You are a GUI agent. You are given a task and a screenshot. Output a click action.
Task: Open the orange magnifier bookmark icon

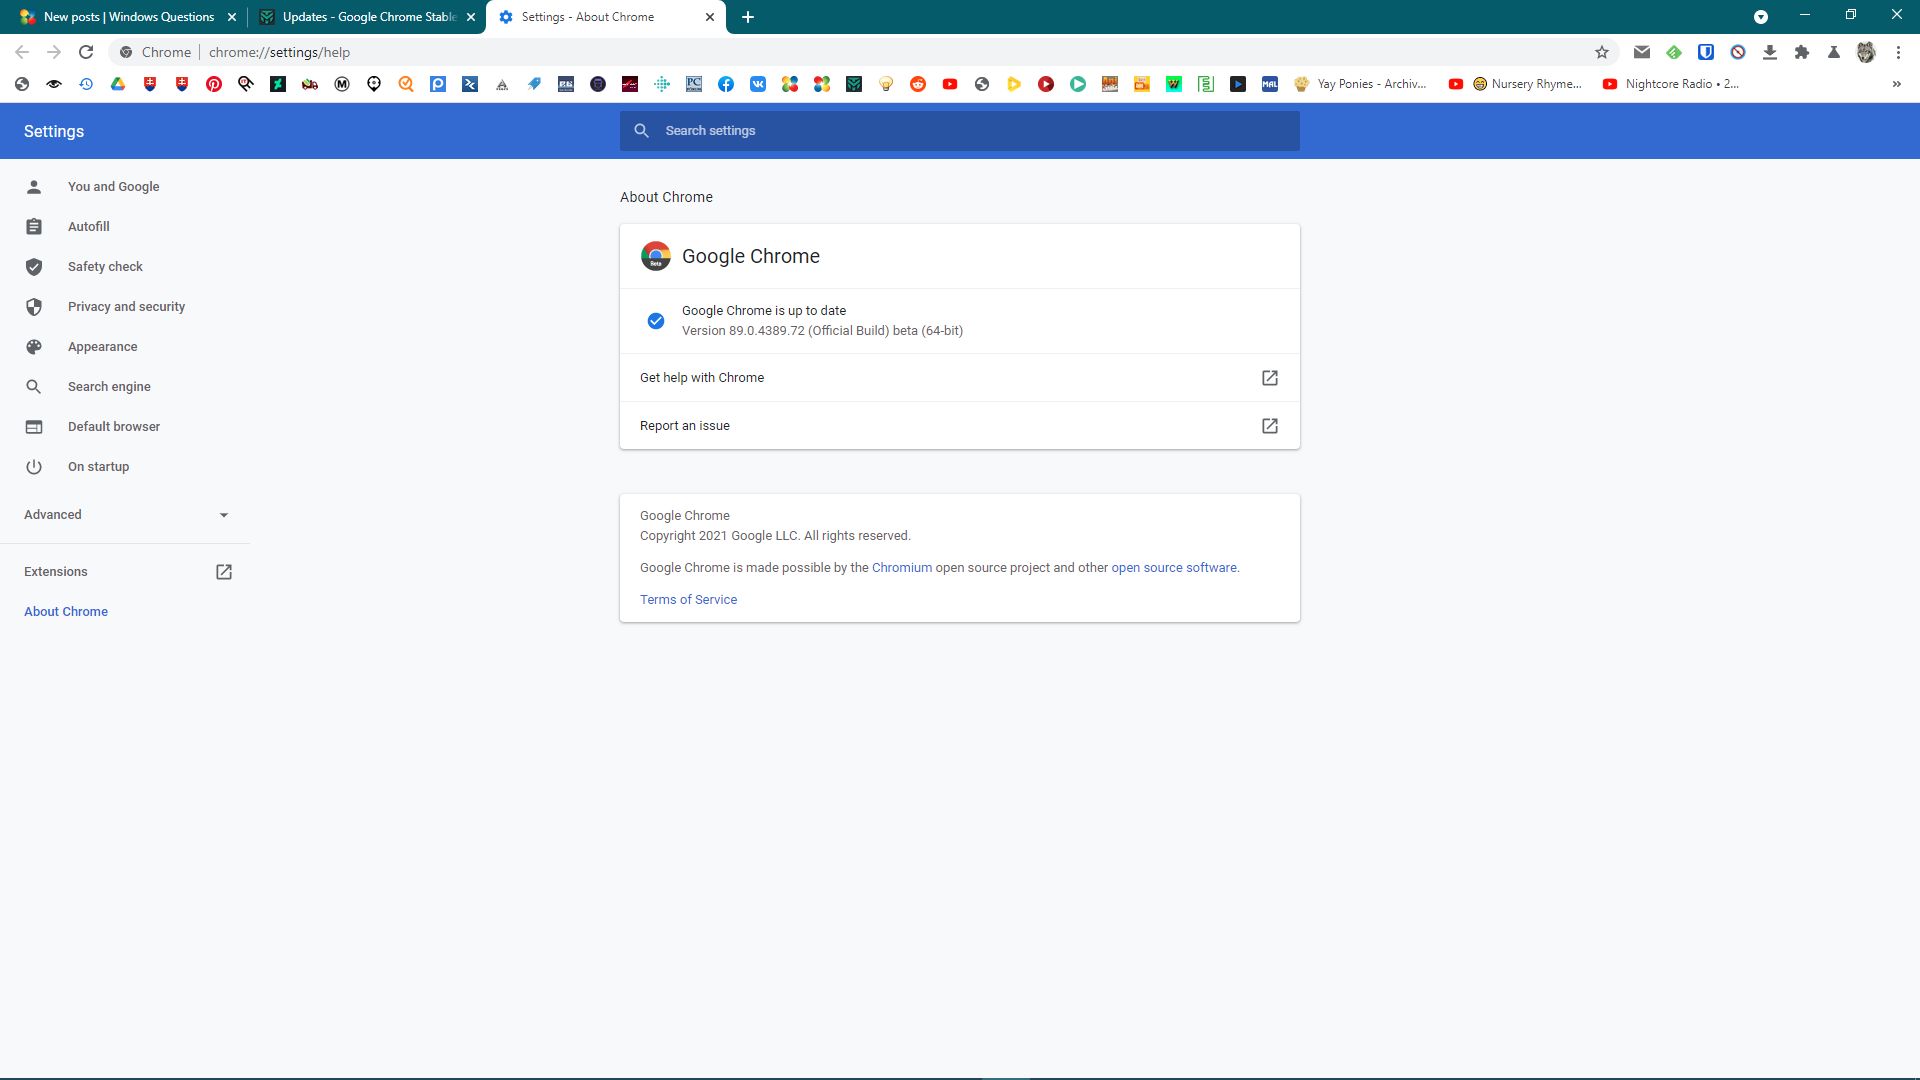click(x=406, y=84)
